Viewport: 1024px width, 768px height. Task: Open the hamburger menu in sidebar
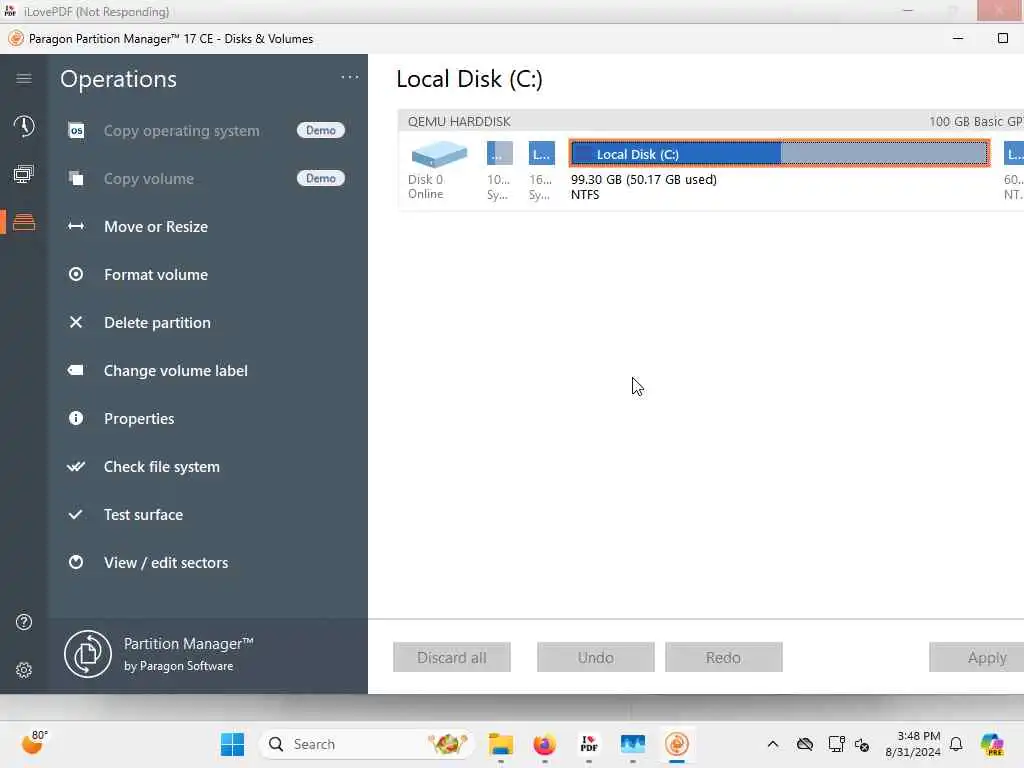pyautogui.click(x=24, y=78)
